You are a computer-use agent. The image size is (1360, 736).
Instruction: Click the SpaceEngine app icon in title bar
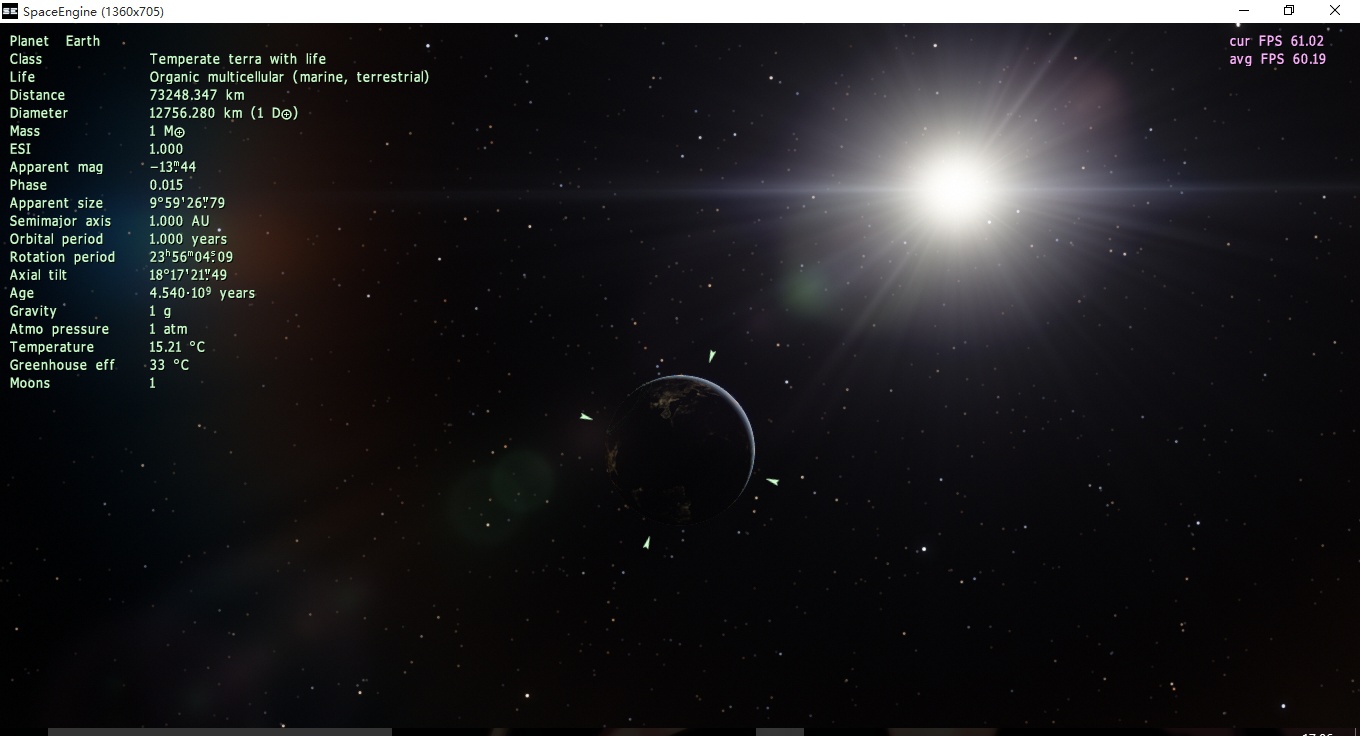(10, 11)
